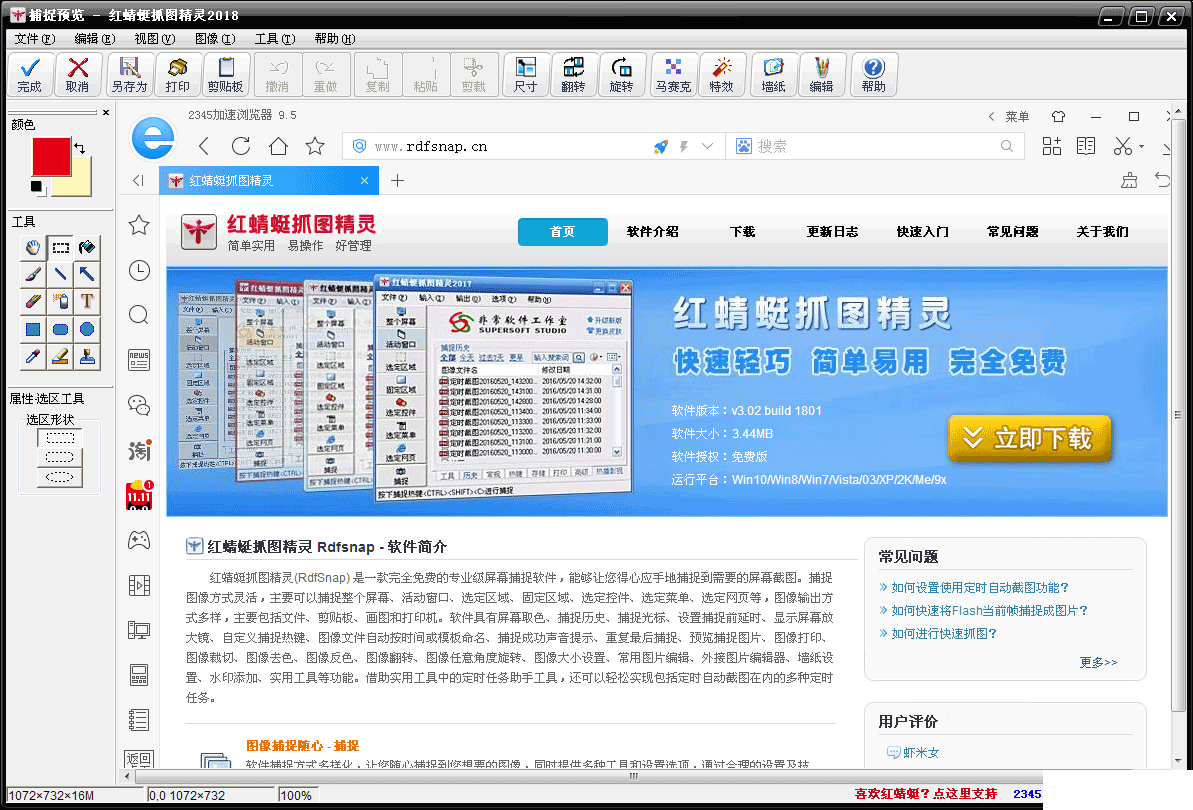Click the 另存为 (save as) toolbar icon
Viewport: 1193px width, 810px height.
(129, 75)
